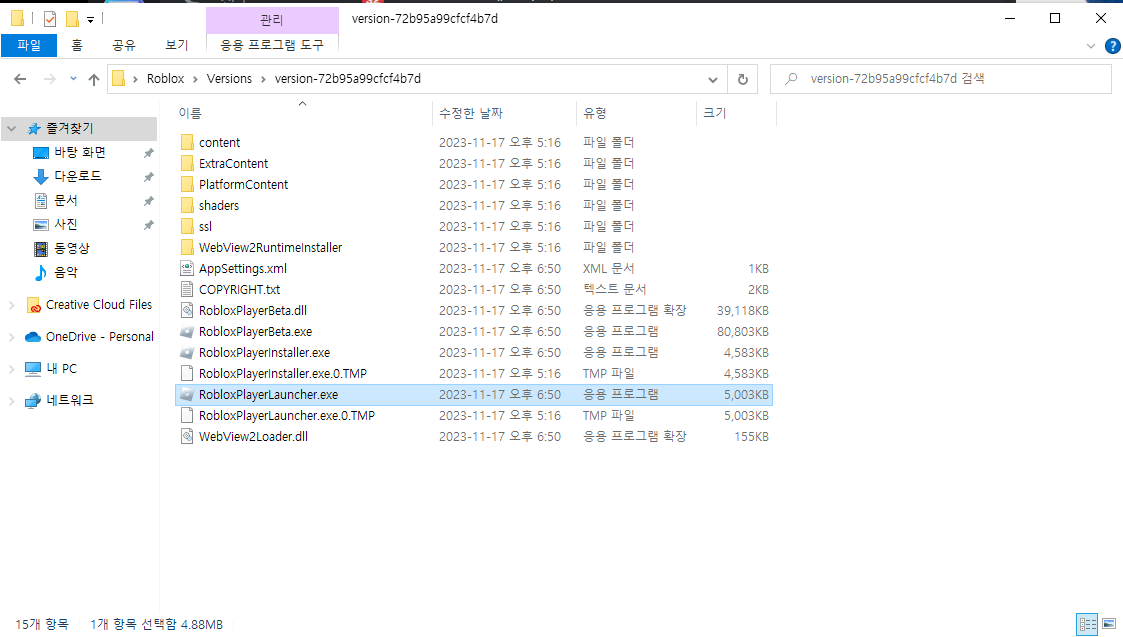Select the file name AppSettings.xml
Image resolution: width=1123 pixels, height=637 pixels.
(x=243, y=269)
